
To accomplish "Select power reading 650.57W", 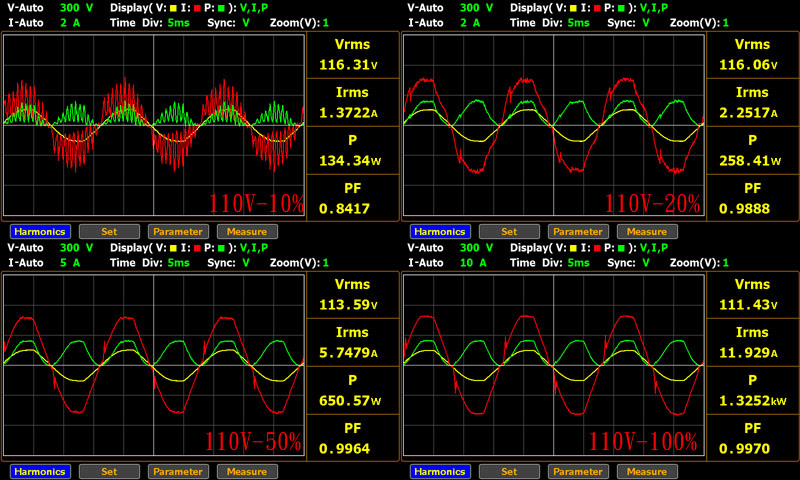I will tap(350, 400).
